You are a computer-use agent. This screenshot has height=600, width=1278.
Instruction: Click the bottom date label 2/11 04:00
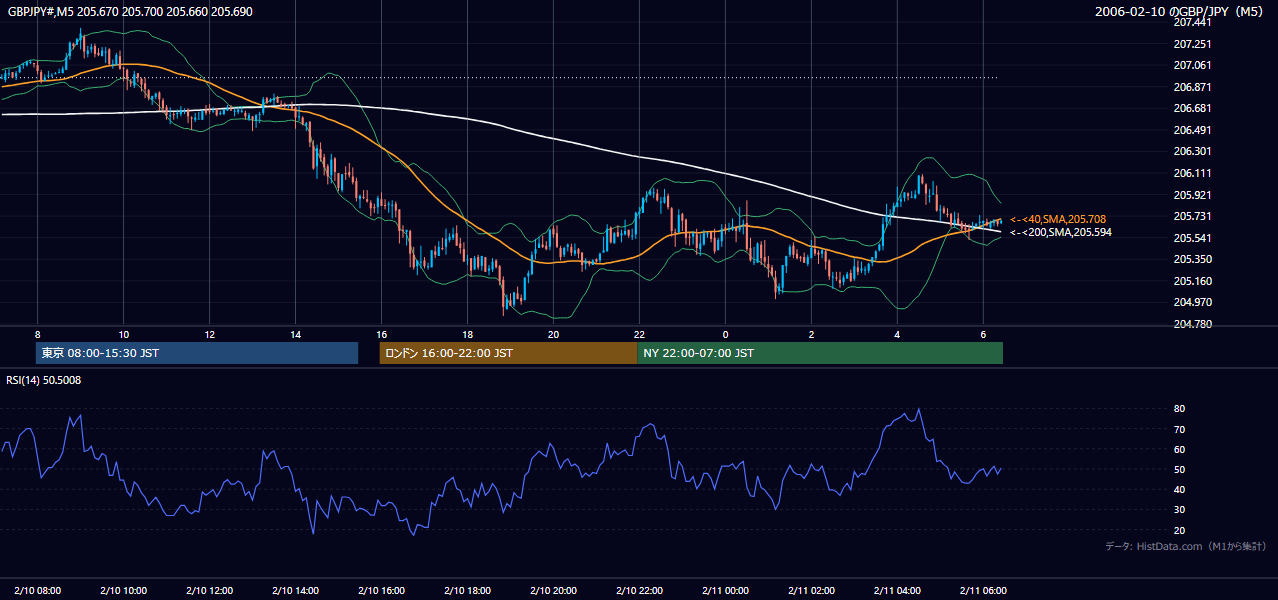897,591
